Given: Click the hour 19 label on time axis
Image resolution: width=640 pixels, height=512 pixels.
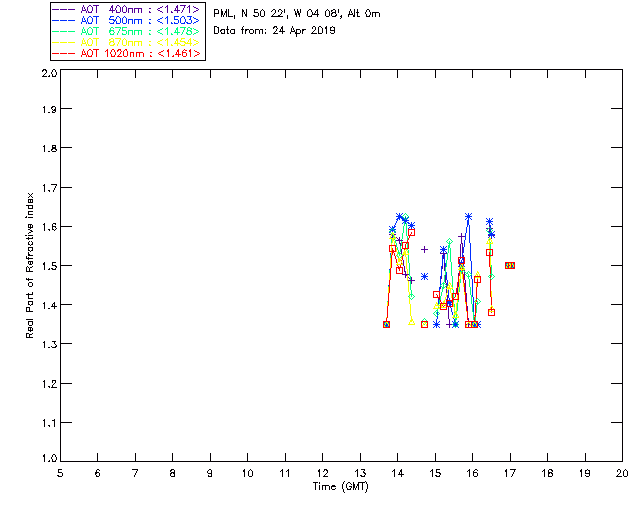Looking at the screenshot, I should (x=585, y=474).
